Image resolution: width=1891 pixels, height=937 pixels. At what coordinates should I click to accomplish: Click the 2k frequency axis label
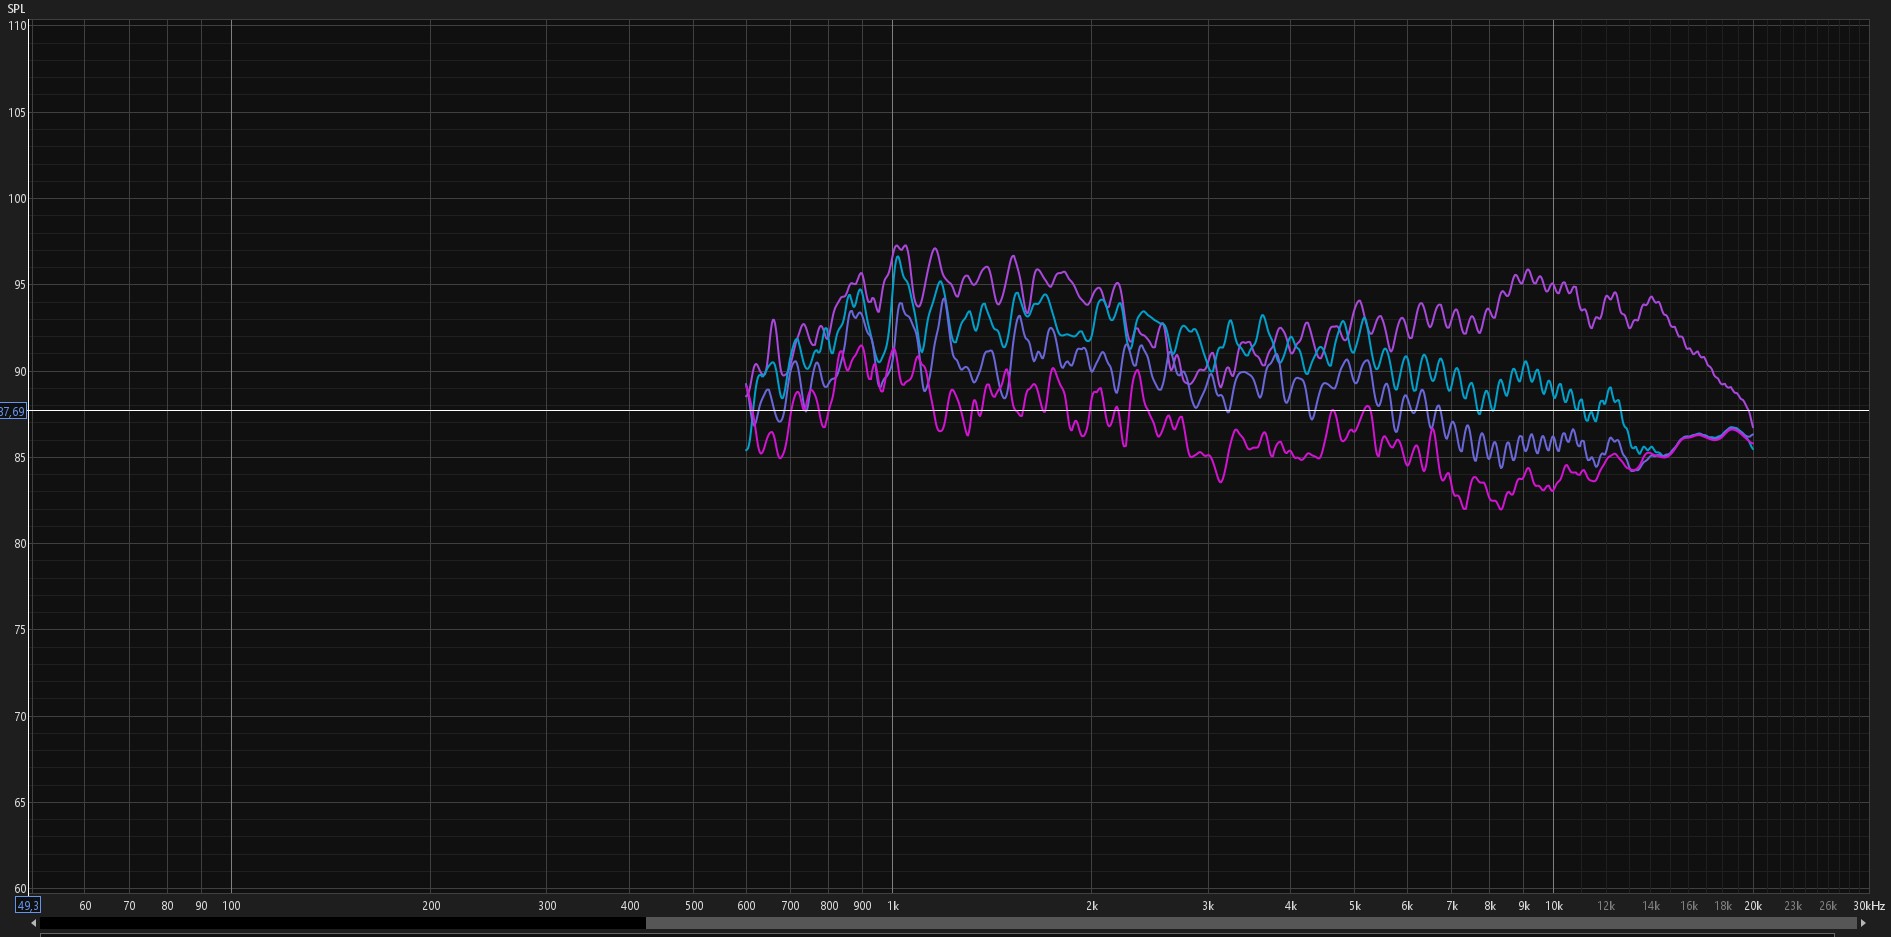pos(1092,906)
